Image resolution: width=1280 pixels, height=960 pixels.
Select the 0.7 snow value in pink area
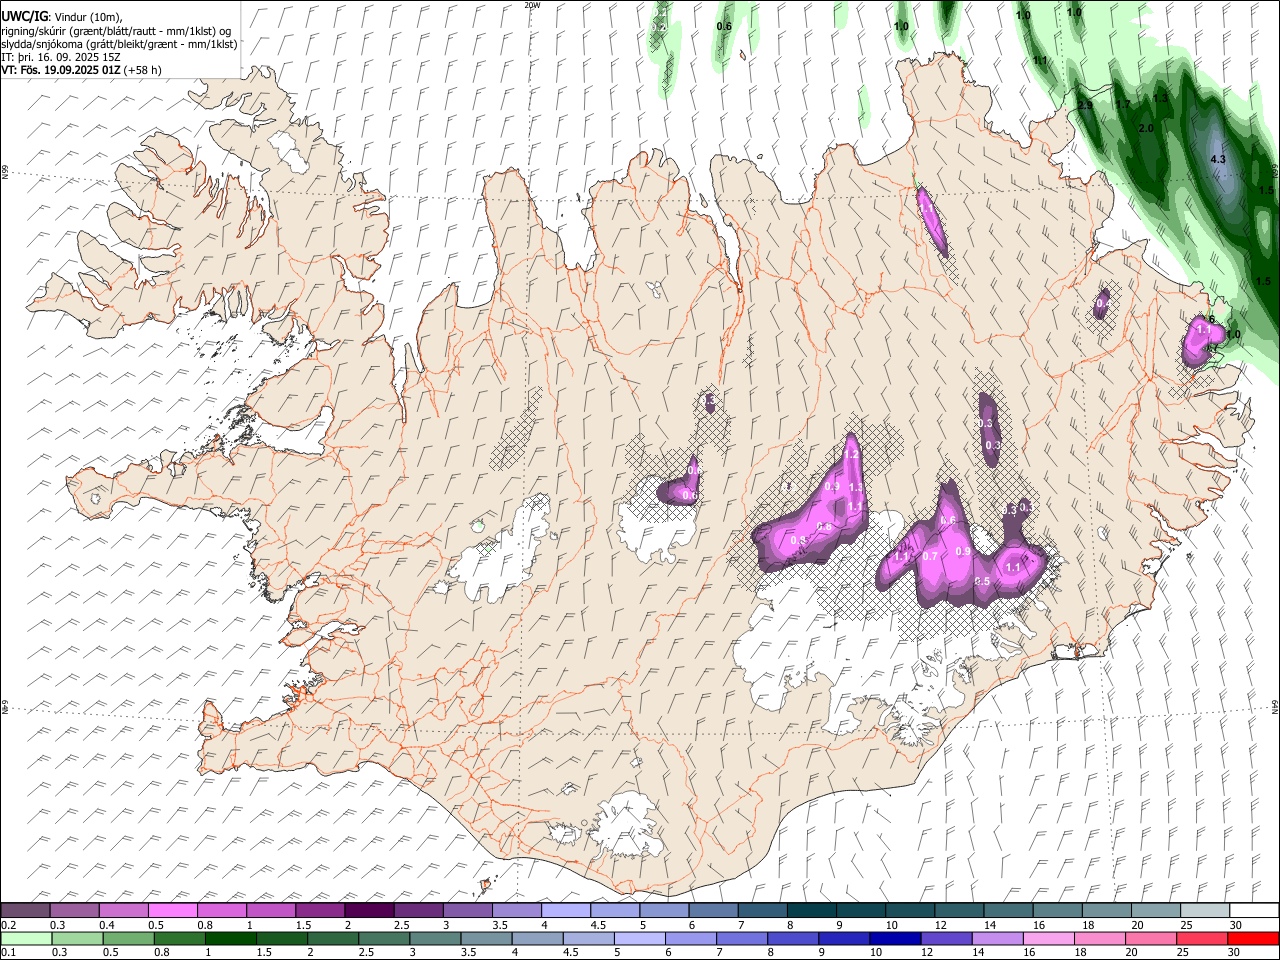[930, 556]
